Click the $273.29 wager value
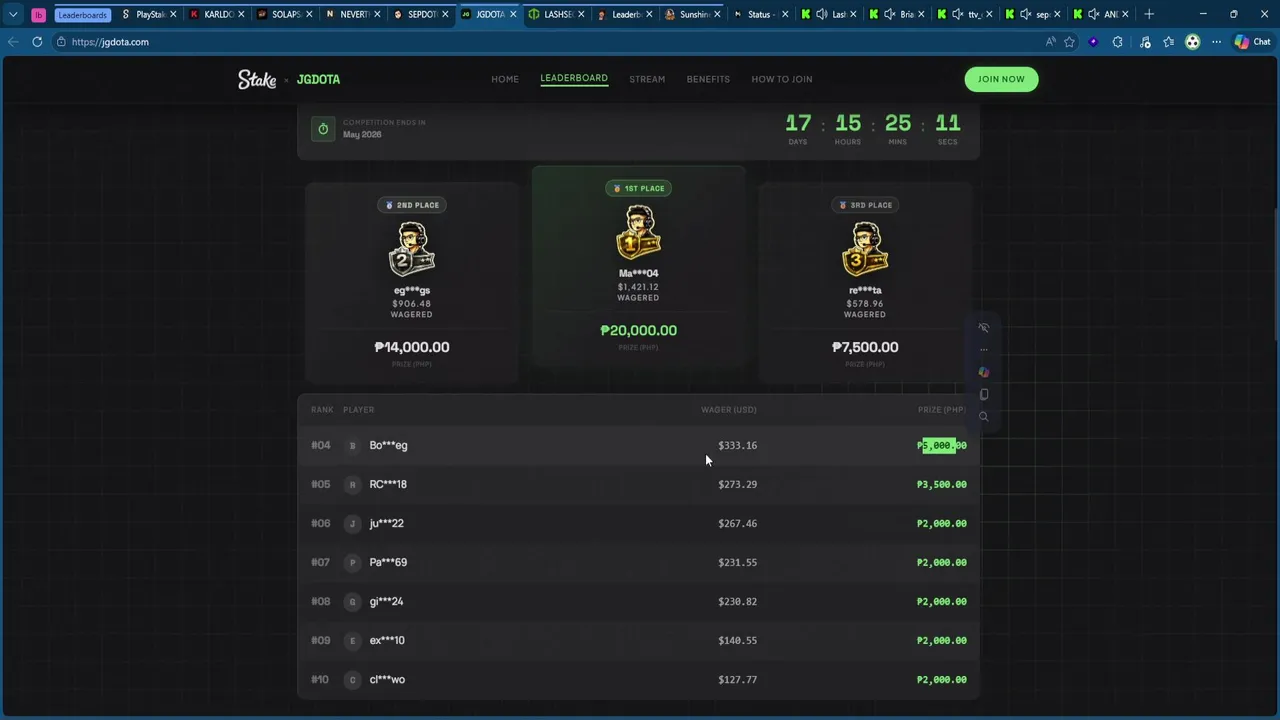Image resolution: width=1280 pixels, height=720 pixels. (737, 484)
